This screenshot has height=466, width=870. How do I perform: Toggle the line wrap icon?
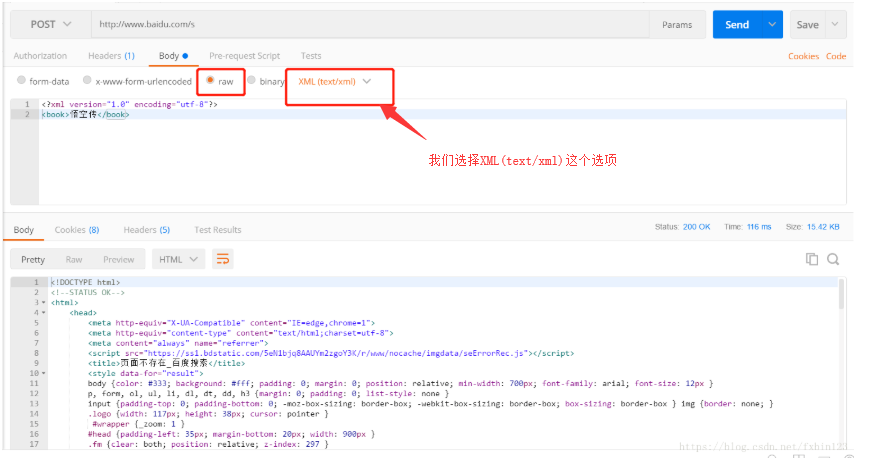[222, 259]
